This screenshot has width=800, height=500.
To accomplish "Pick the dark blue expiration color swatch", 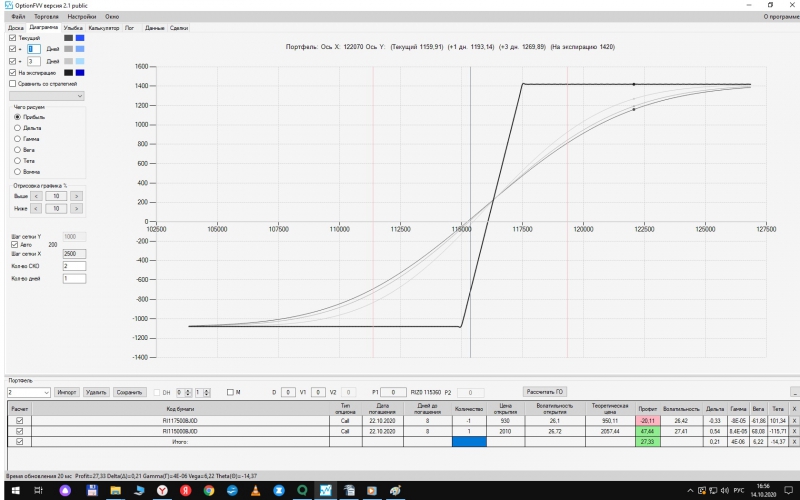I will (x=80, y=72).
